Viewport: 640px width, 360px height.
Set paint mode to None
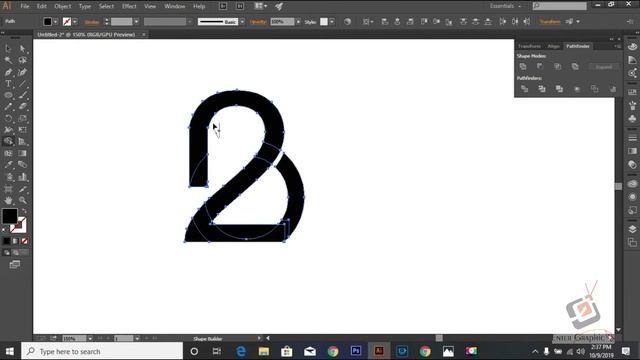[24, 241]
